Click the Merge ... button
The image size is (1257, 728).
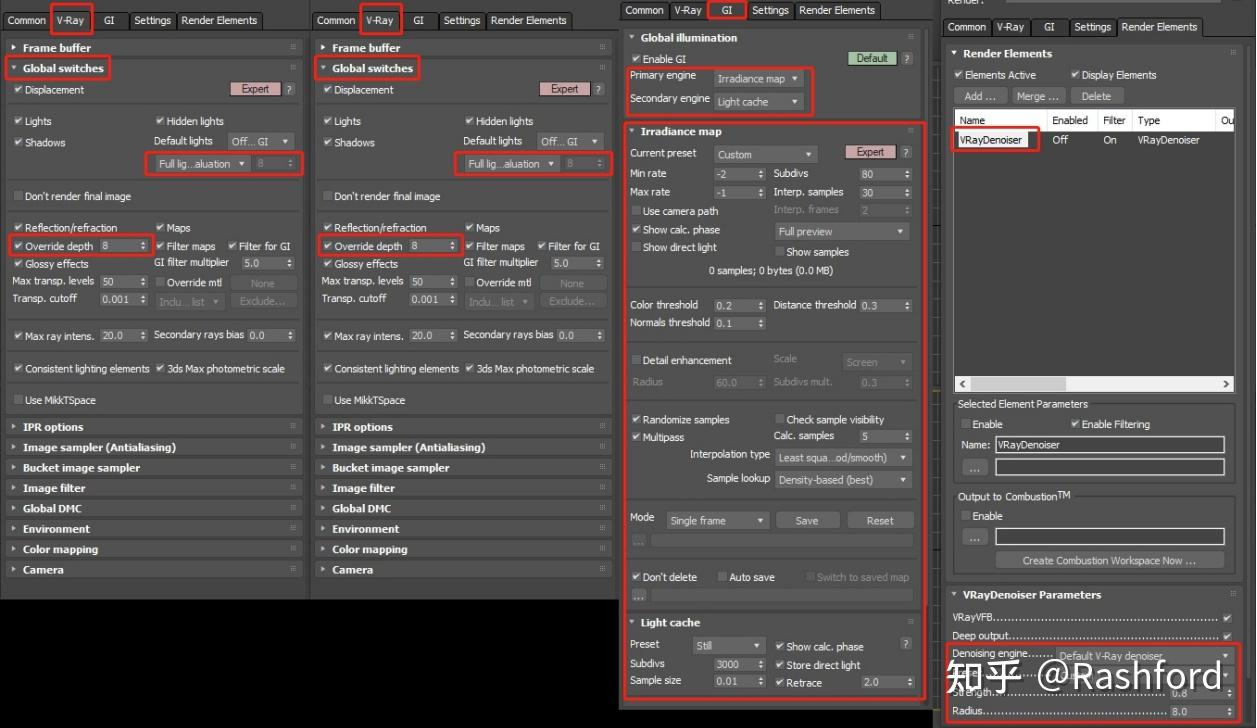point(1037,96)
